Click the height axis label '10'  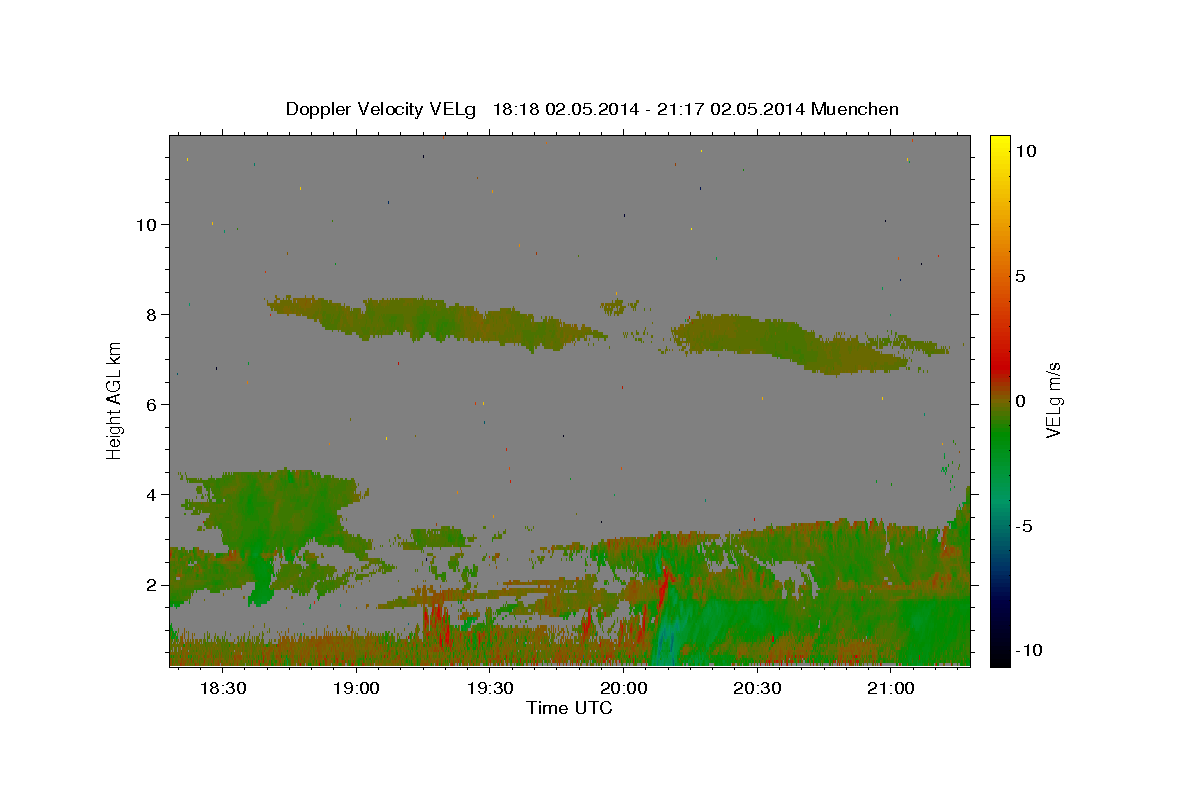tap(146, 225)
